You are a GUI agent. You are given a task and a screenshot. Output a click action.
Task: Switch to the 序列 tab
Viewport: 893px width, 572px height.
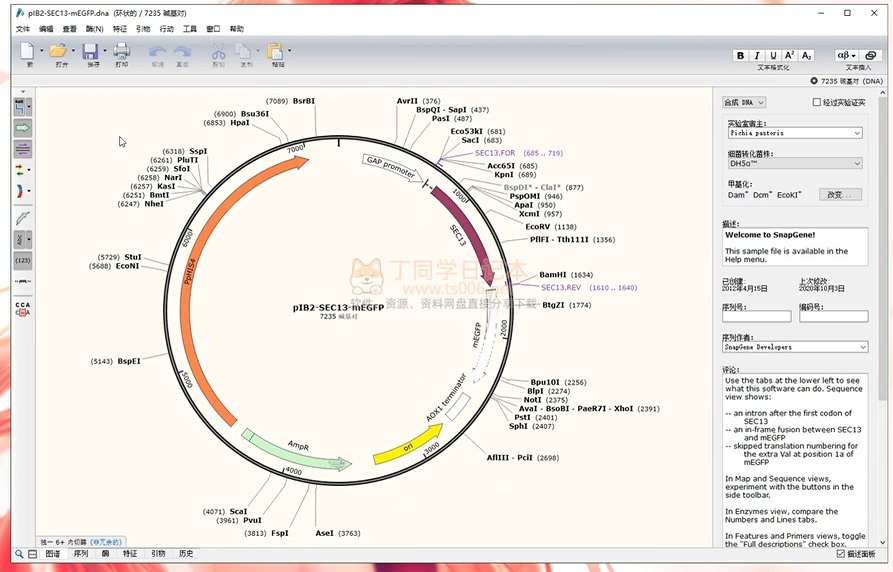tap(80, 553)
